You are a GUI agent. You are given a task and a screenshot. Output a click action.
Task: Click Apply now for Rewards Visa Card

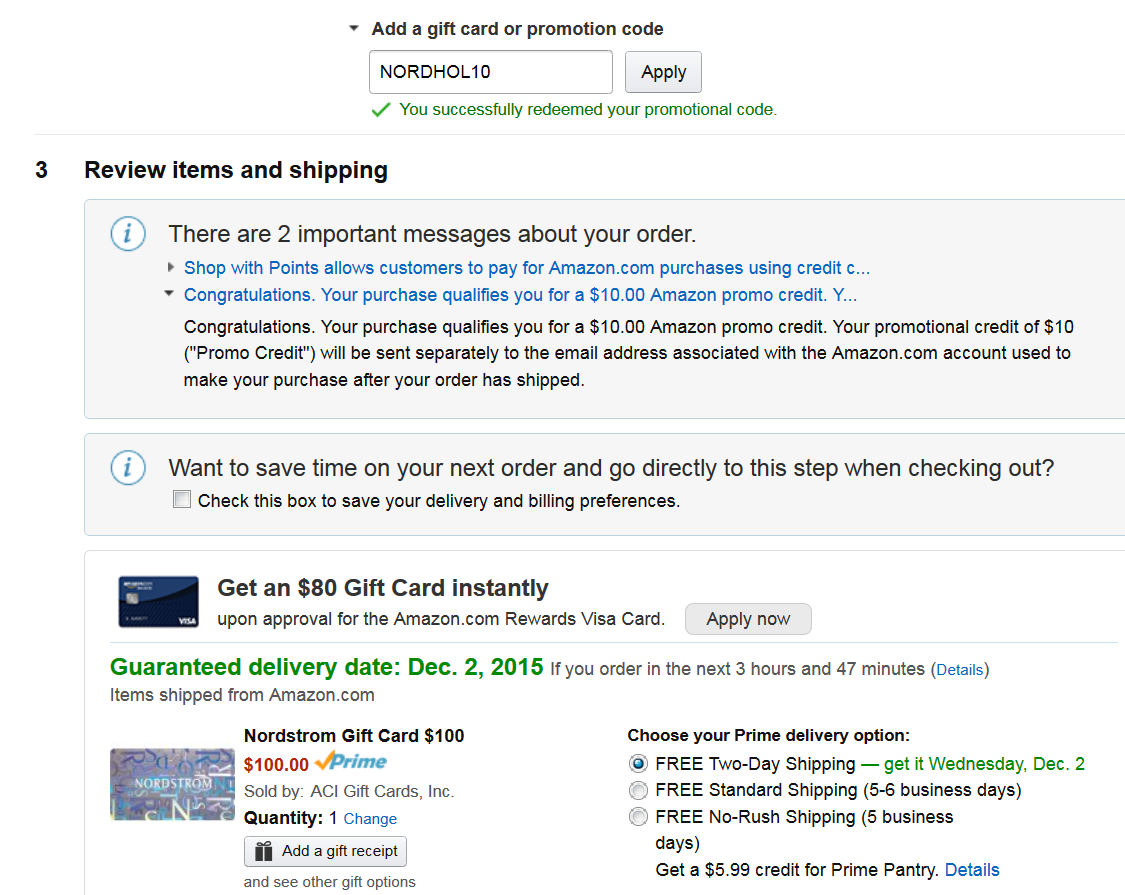748,619
